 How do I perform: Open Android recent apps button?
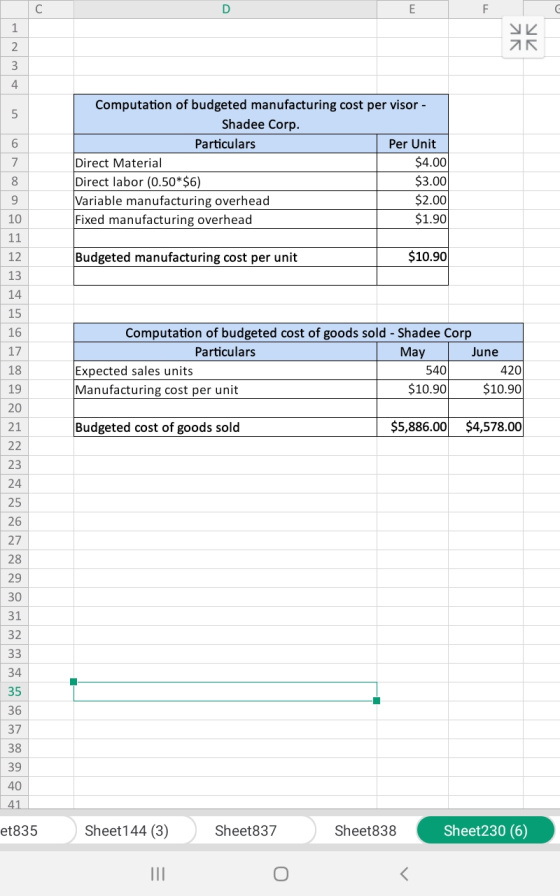click(x=158, y=874)
